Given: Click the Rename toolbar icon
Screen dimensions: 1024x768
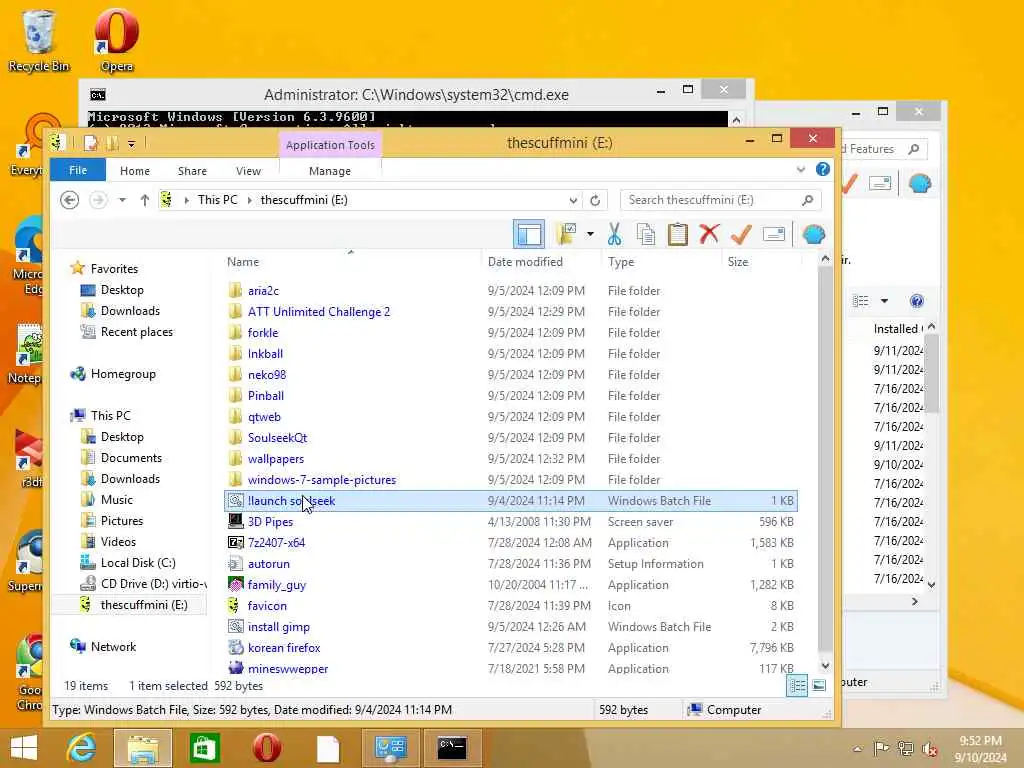Looking at the screenshot, I should coord(774,234).
